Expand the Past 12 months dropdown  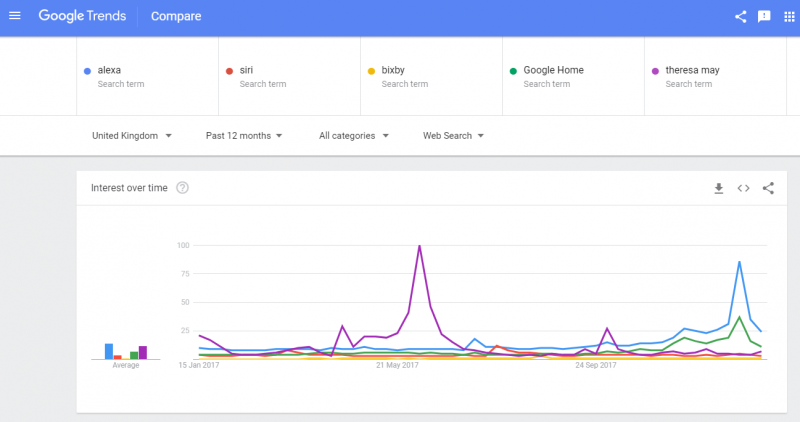[244, 136]
